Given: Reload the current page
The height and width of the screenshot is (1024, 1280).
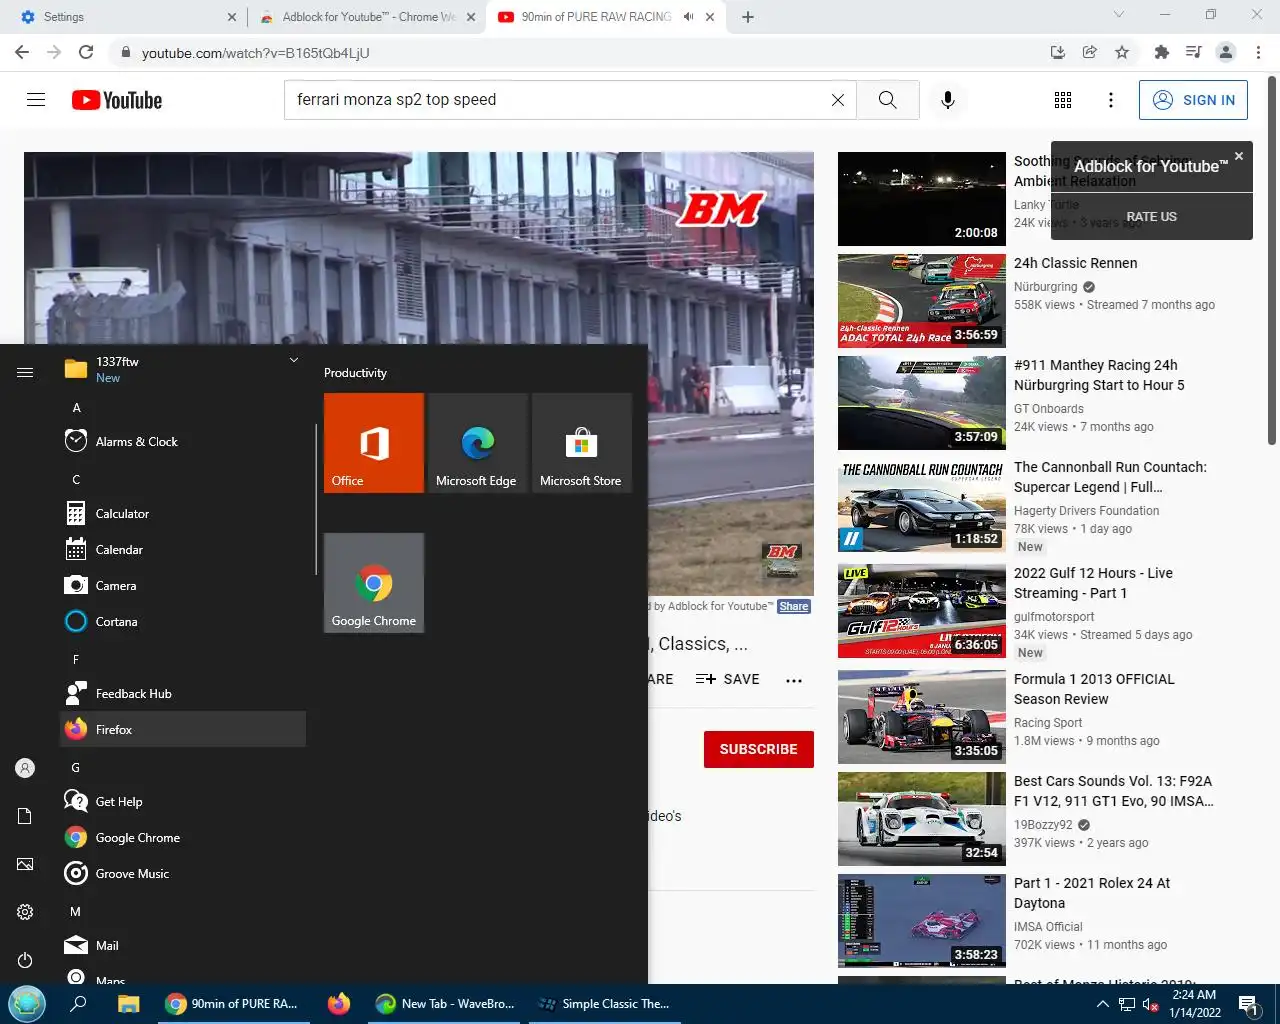Looking at the screenshot, I should click(86, 52).
